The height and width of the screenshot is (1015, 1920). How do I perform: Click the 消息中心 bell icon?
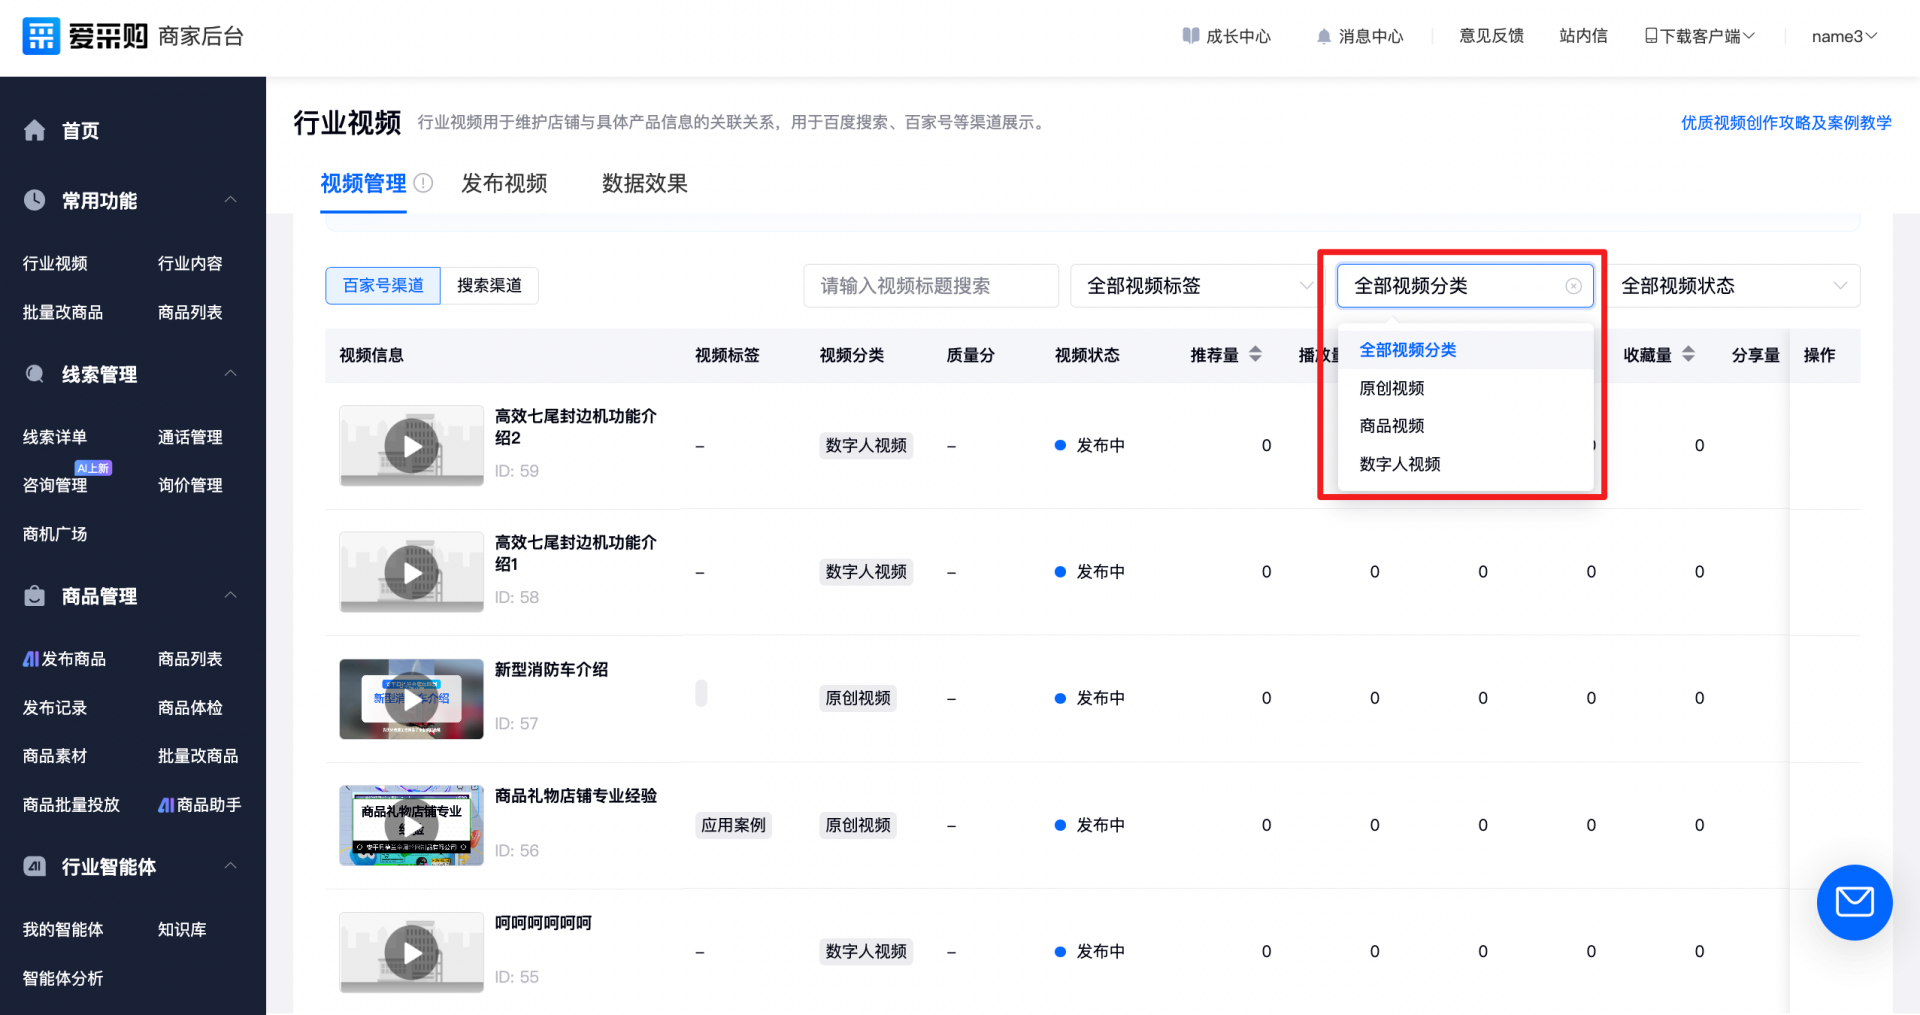(x=1324, y=36)
